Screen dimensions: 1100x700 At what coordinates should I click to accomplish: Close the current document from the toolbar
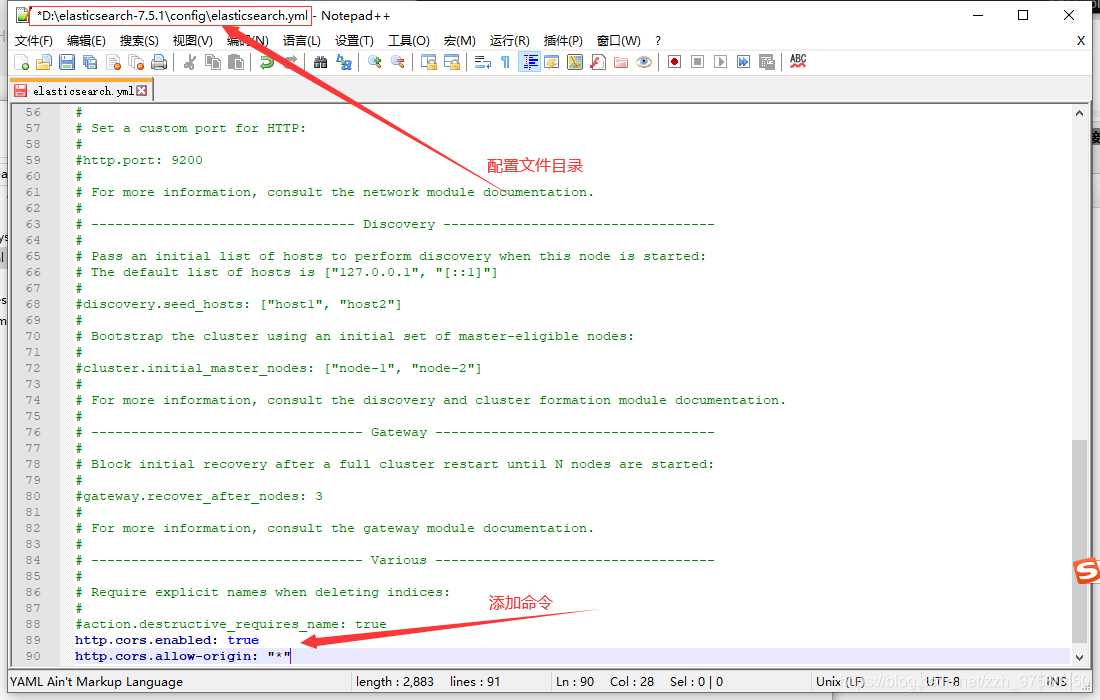[x=114, y=62]
